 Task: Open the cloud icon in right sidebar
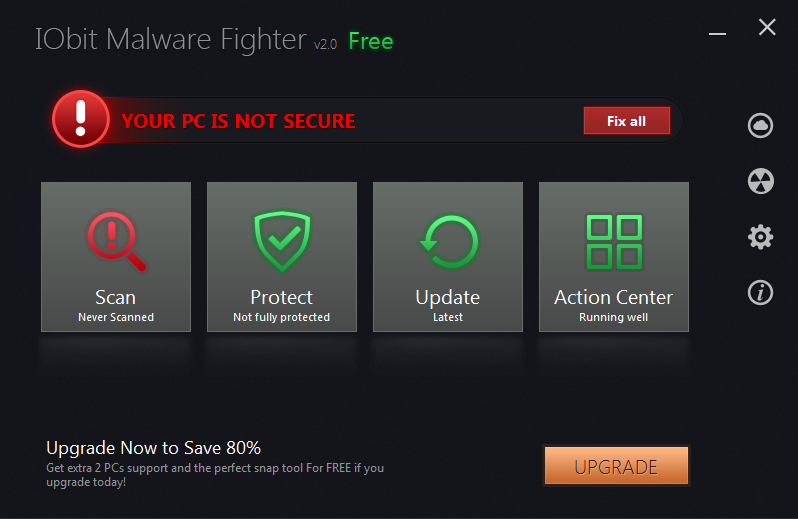pyautogui.click(x=760, y=126)
